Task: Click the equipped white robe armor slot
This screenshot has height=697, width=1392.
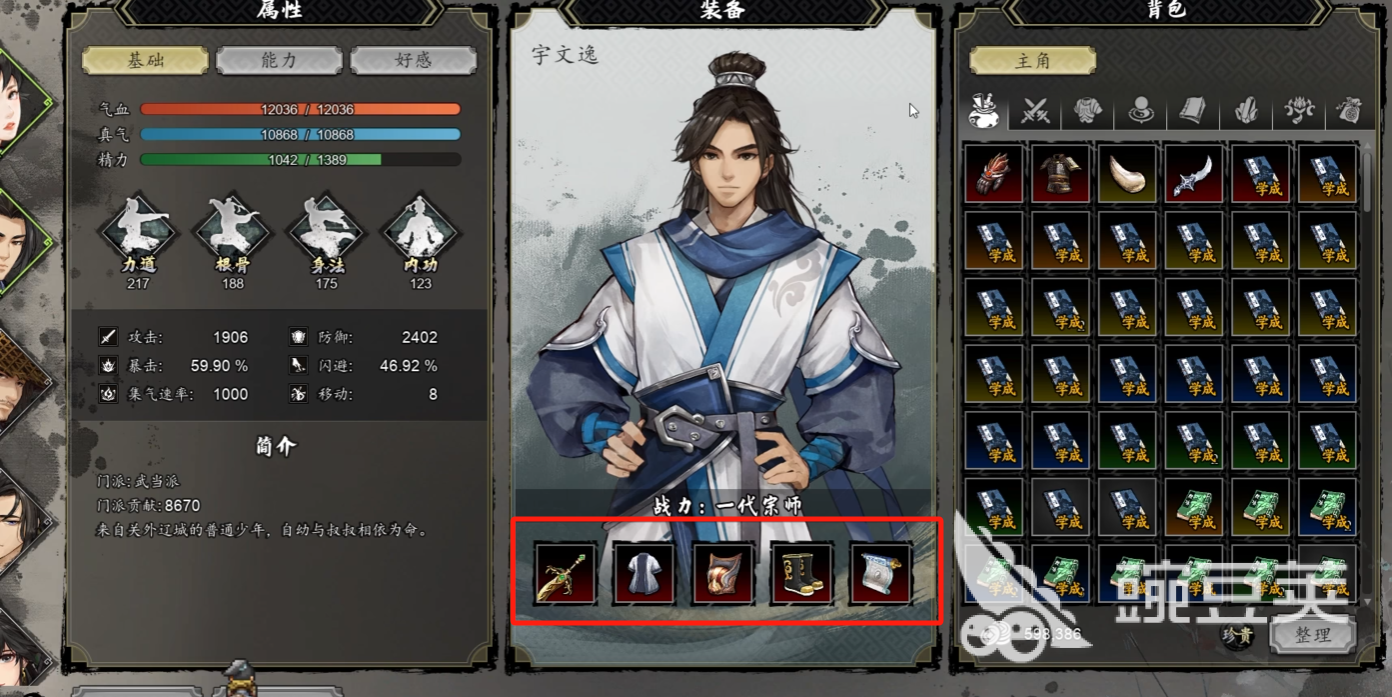Action: pyautogui.click(x=644, y=573)
